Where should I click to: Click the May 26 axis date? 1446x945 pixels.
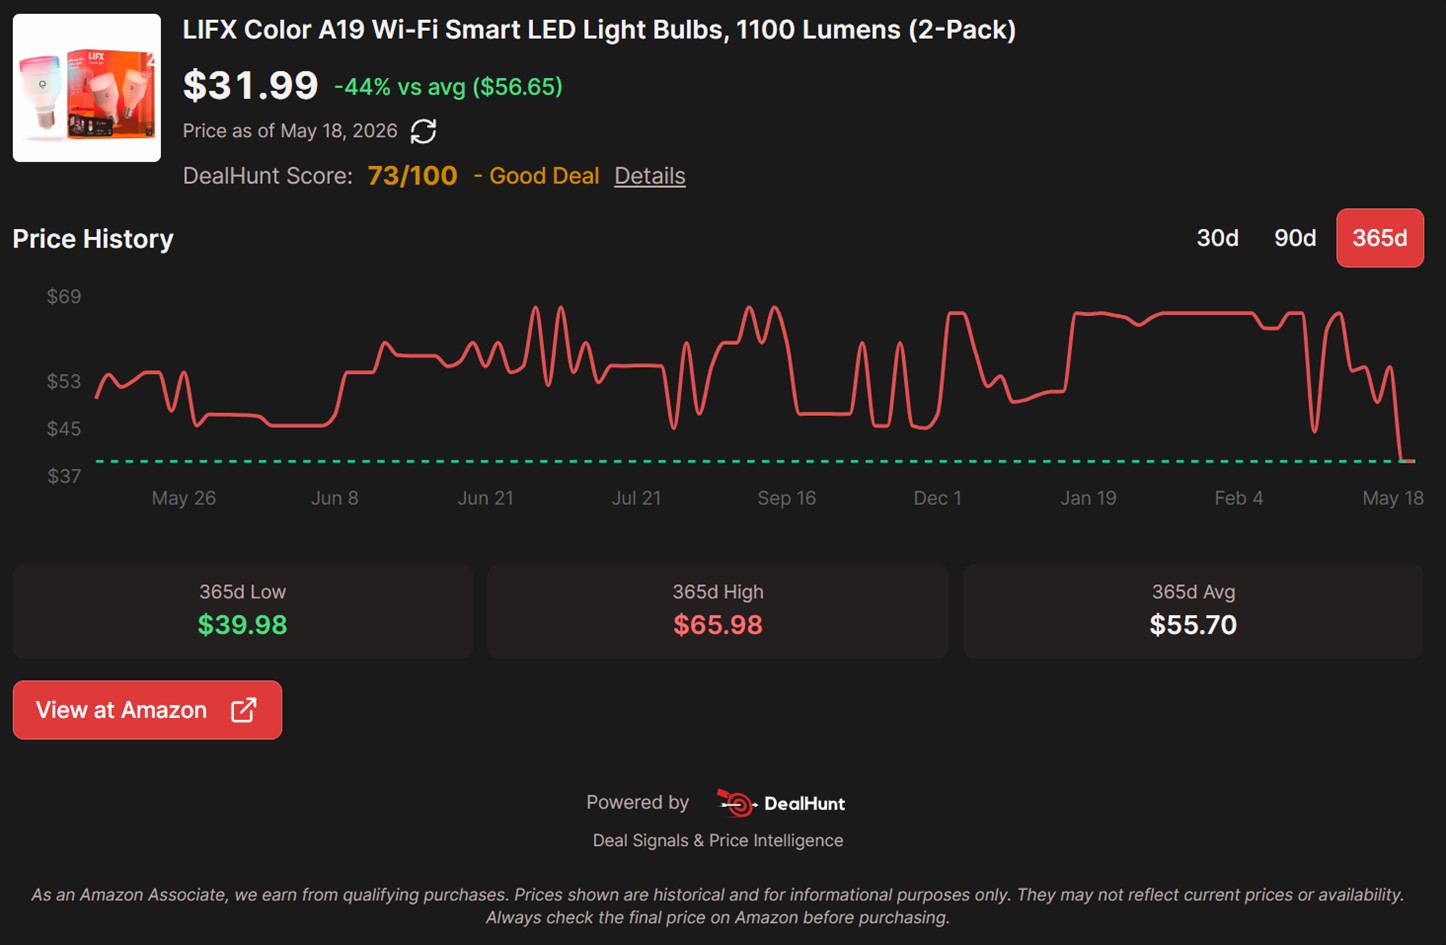click(184, 498)
